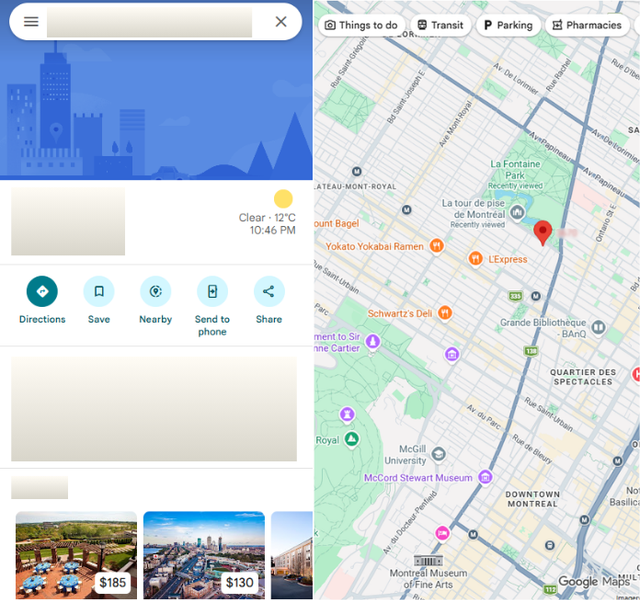Select the Transit filter chip
Screen dimensions: 640x600
coord(440,25)
